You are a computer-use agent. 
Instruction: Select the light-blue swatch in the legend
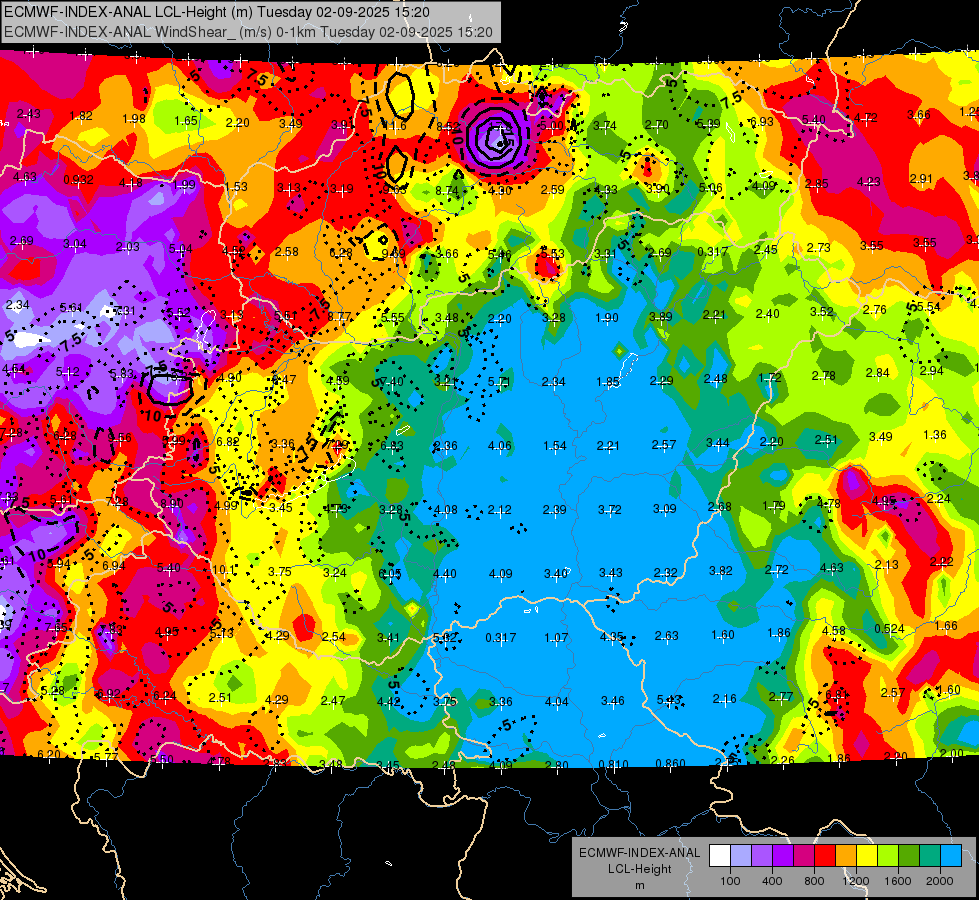click(x=951, y=856)
